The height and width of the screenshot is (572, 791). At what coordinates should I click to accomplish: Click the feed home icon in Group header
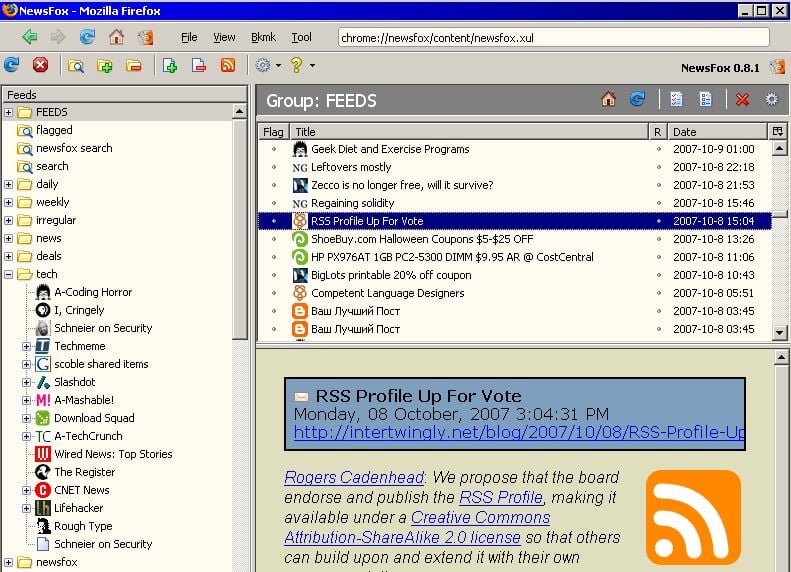pyautogui.click(x=608, y=99)
